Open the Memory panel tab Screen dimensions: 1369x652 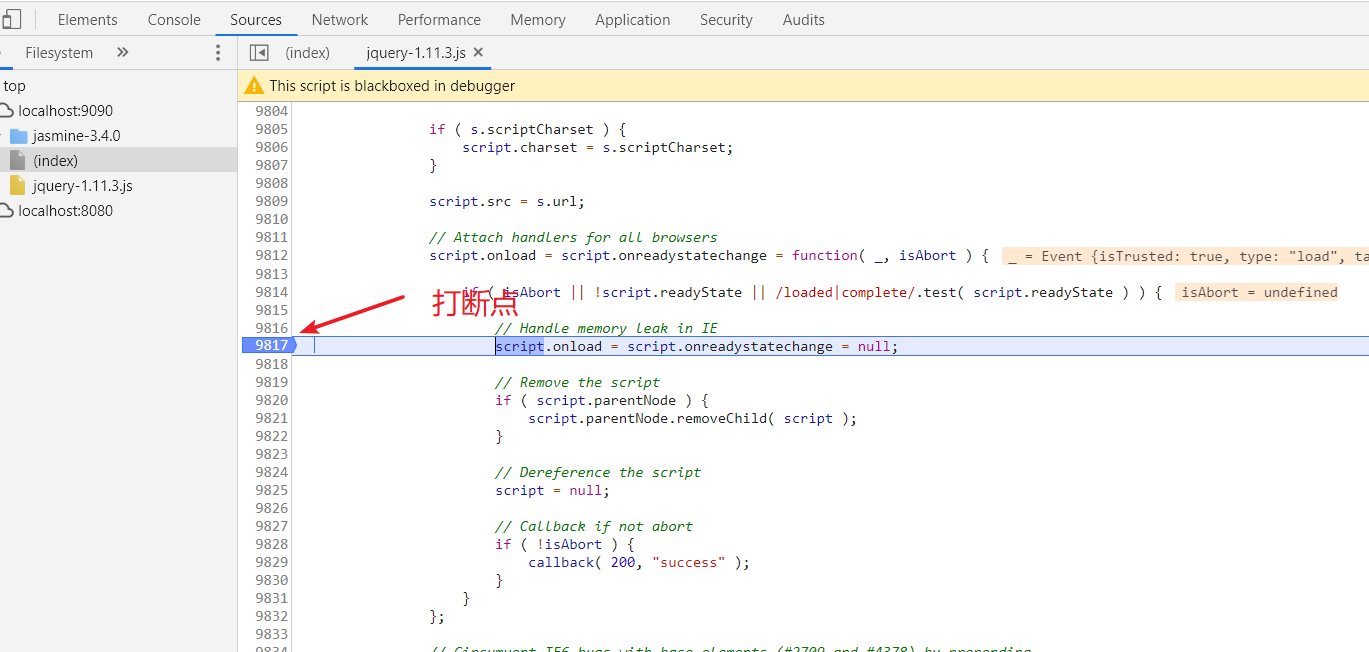coord(537,19)
